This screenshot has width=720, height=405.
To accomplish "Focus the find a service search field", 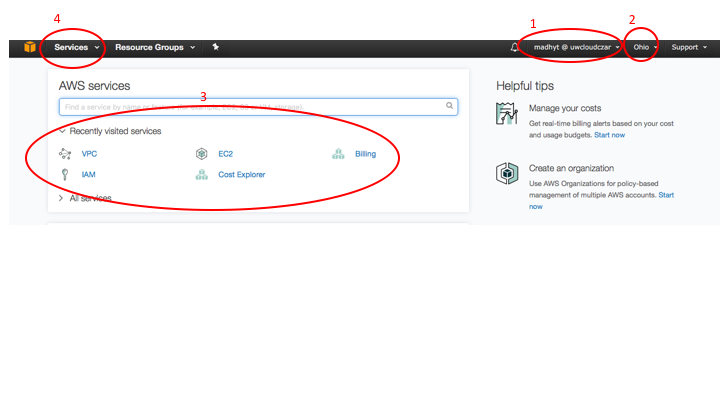I will [258, 107].
